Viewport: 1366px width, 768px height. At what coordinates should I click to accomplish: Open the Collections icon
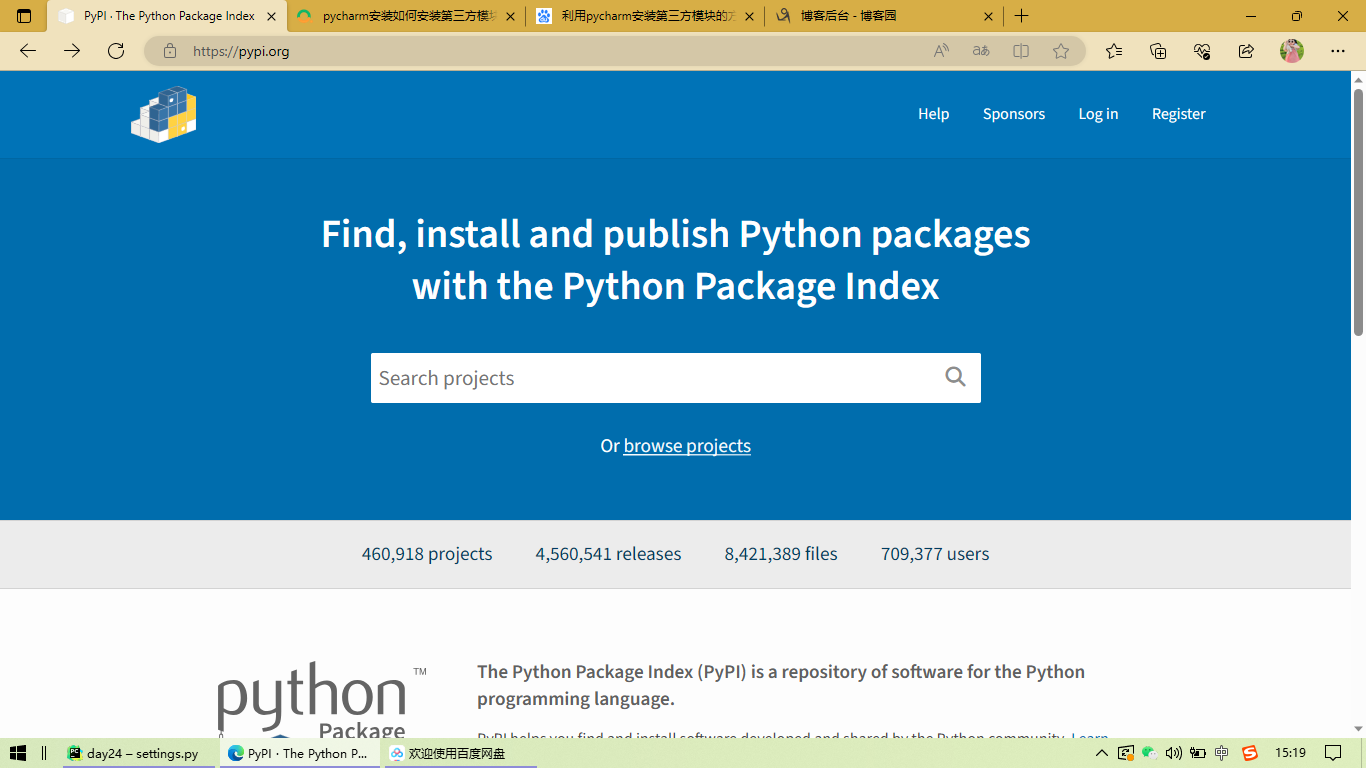tap(1158, 51)
